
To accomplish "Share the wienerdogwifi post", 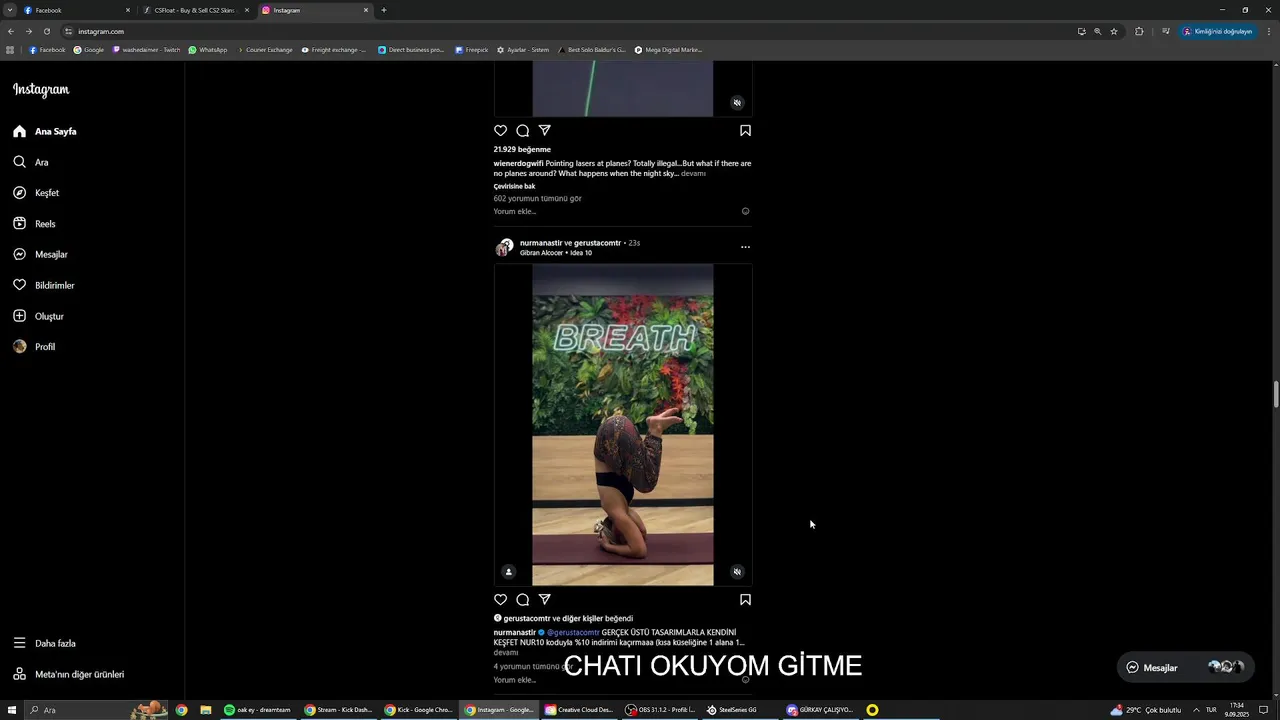I will [x=545, y=130].
